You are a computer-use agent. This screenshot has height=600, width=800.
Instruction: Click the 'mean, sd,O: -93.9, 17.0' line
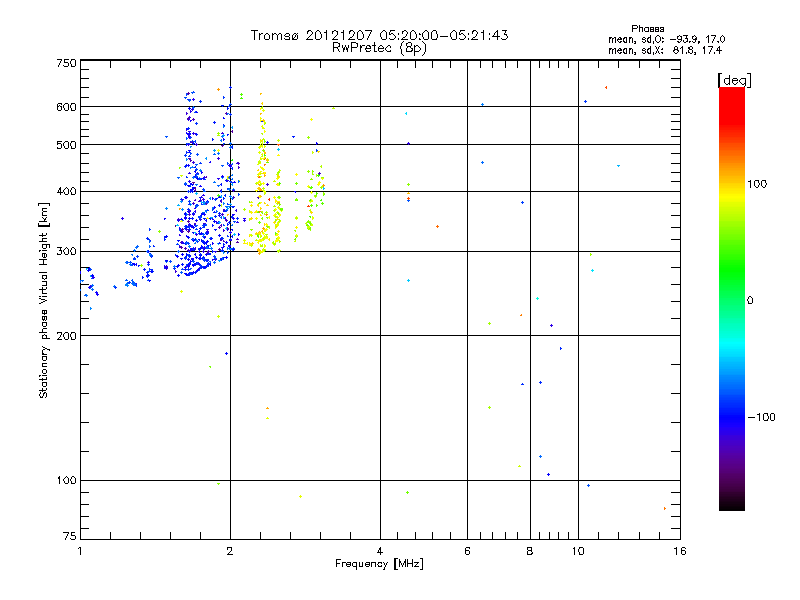666,39
